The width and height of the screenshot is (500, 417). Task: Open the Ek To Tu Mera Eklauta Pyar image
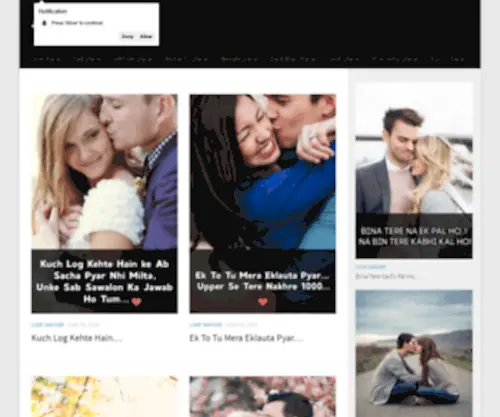(263, 204)
